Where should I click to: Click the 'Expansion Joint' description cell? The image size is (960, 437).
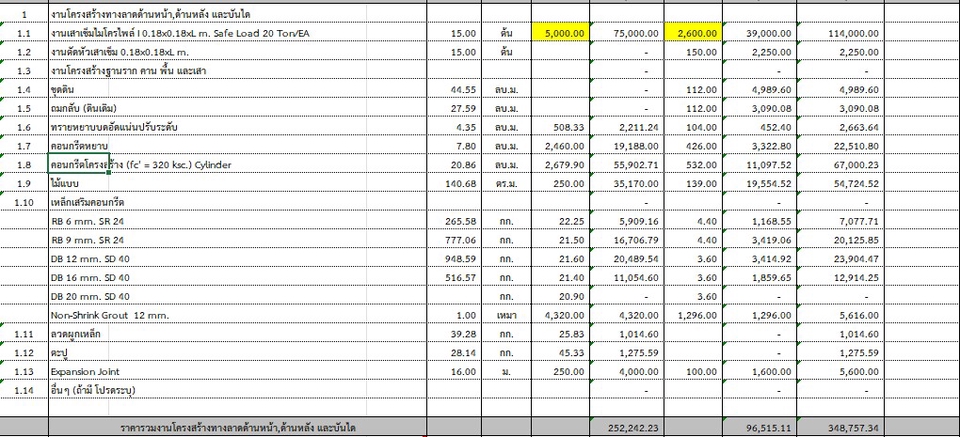coord(236,370)
